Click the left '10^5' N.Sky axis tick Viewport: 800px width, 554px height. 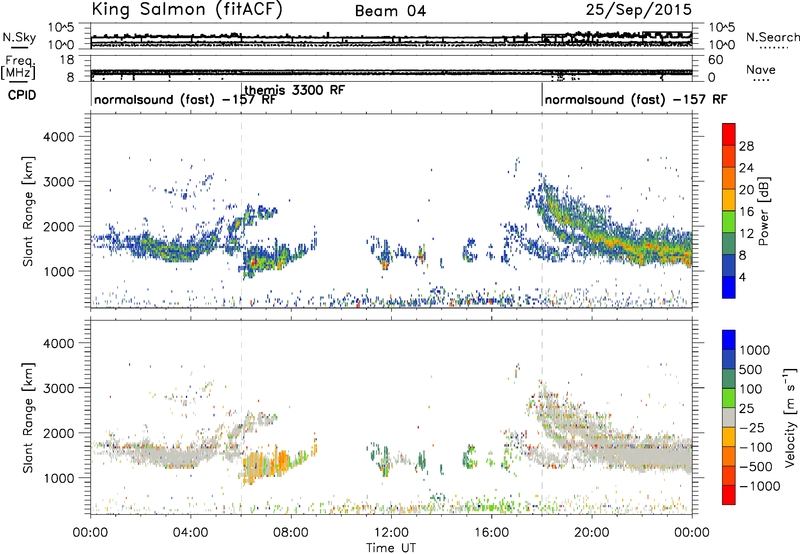click(61, 28)
